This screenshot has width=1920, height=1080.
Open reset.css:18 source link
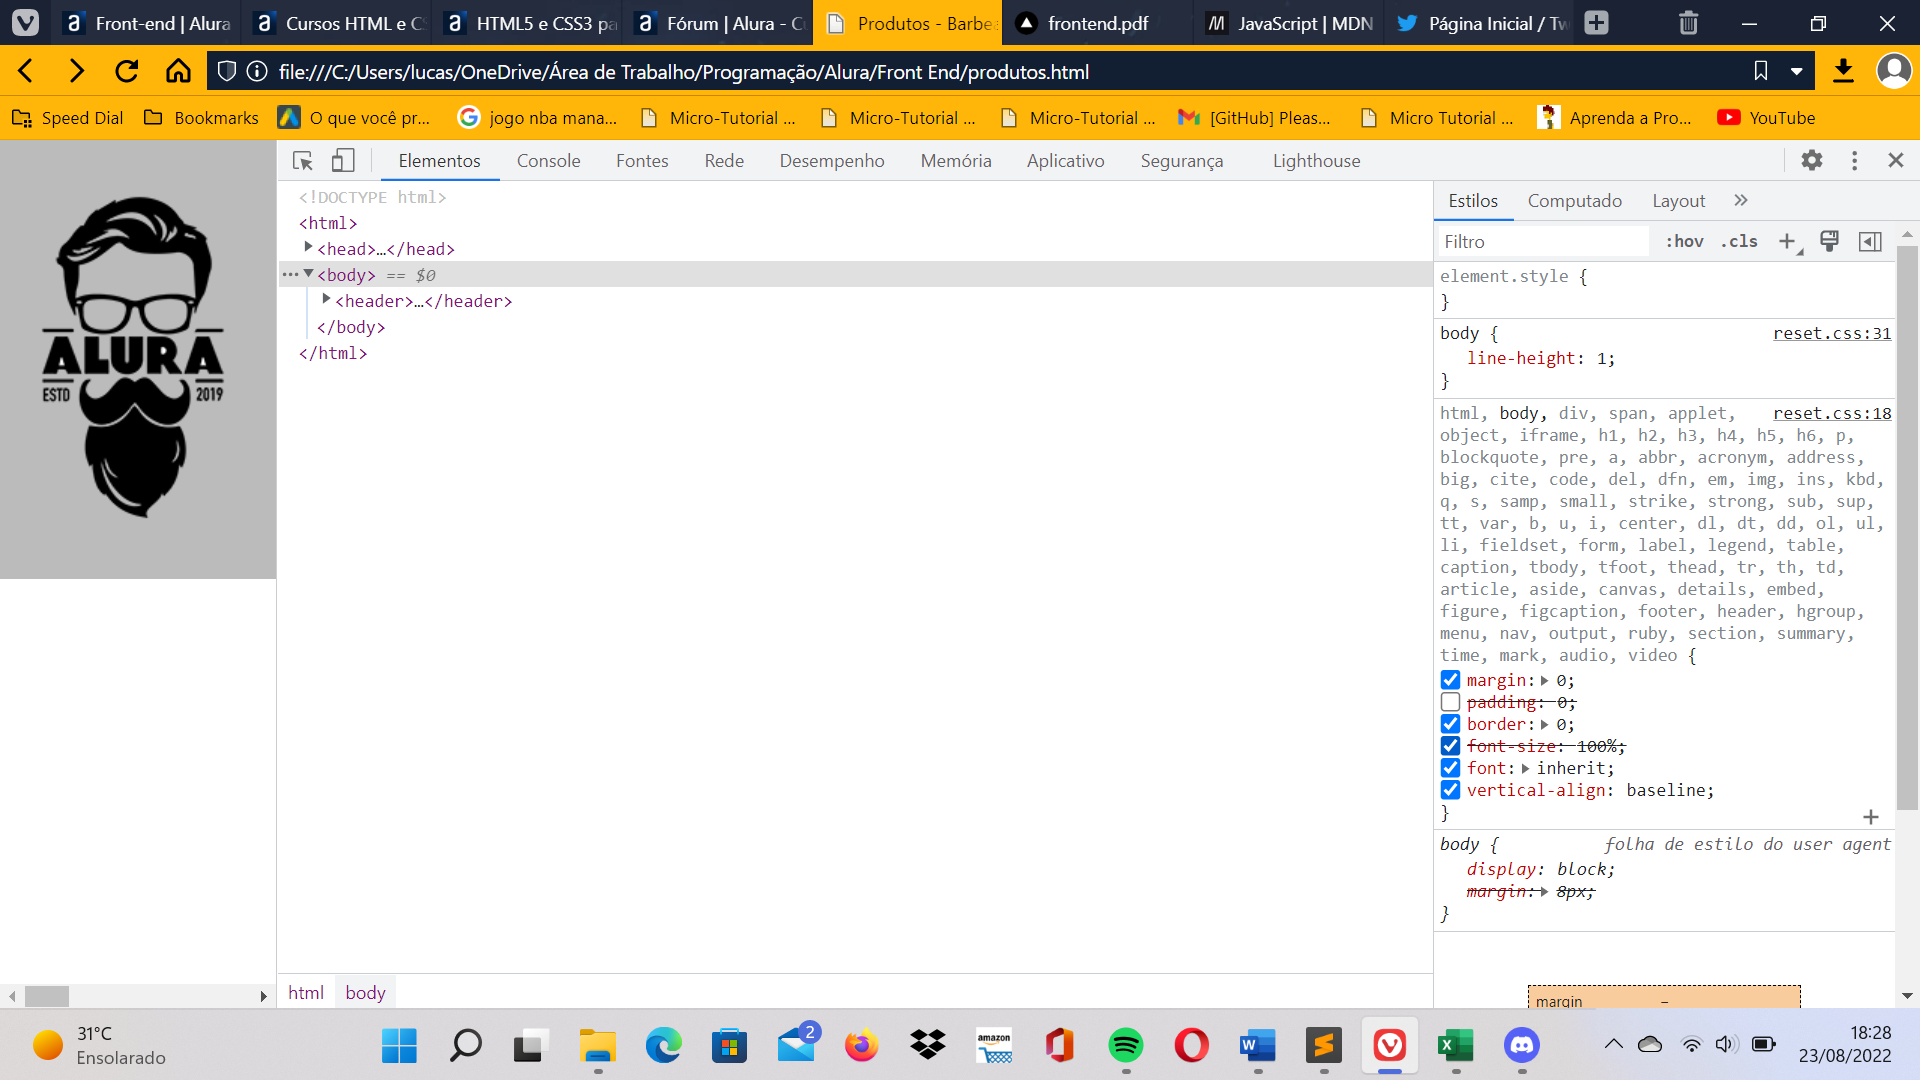(x=1832, y=413)
